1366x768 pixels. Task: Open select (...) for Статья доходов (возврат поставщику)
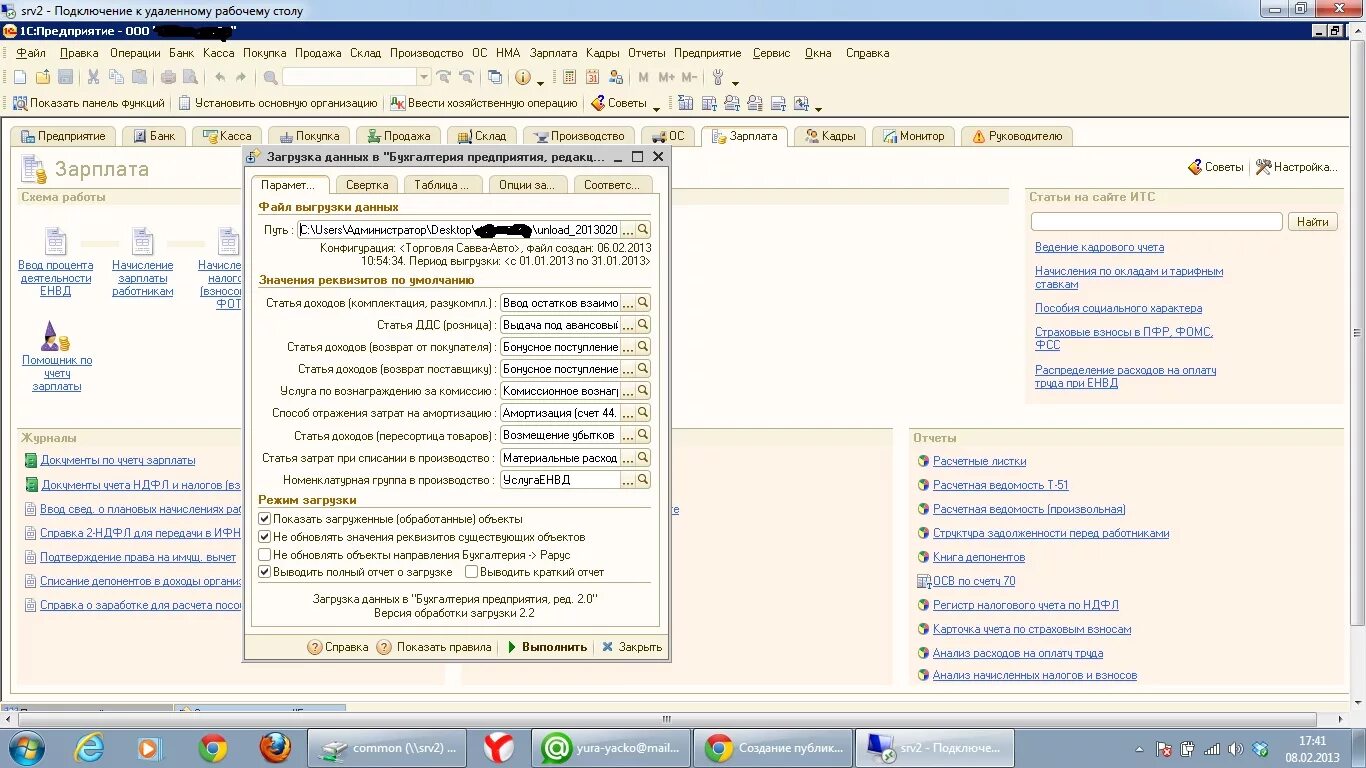point(628,369)
